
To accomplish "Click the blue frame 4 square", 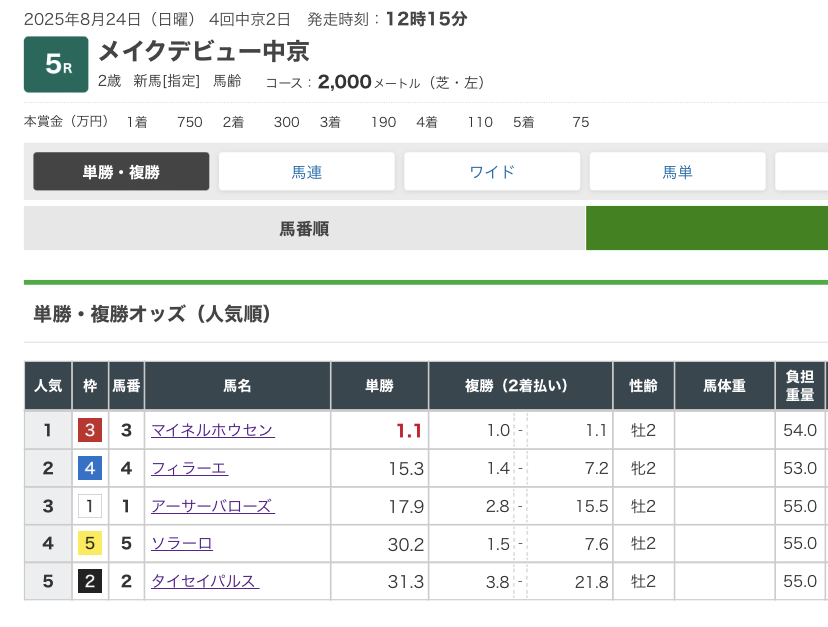I will tap(90, 469).
